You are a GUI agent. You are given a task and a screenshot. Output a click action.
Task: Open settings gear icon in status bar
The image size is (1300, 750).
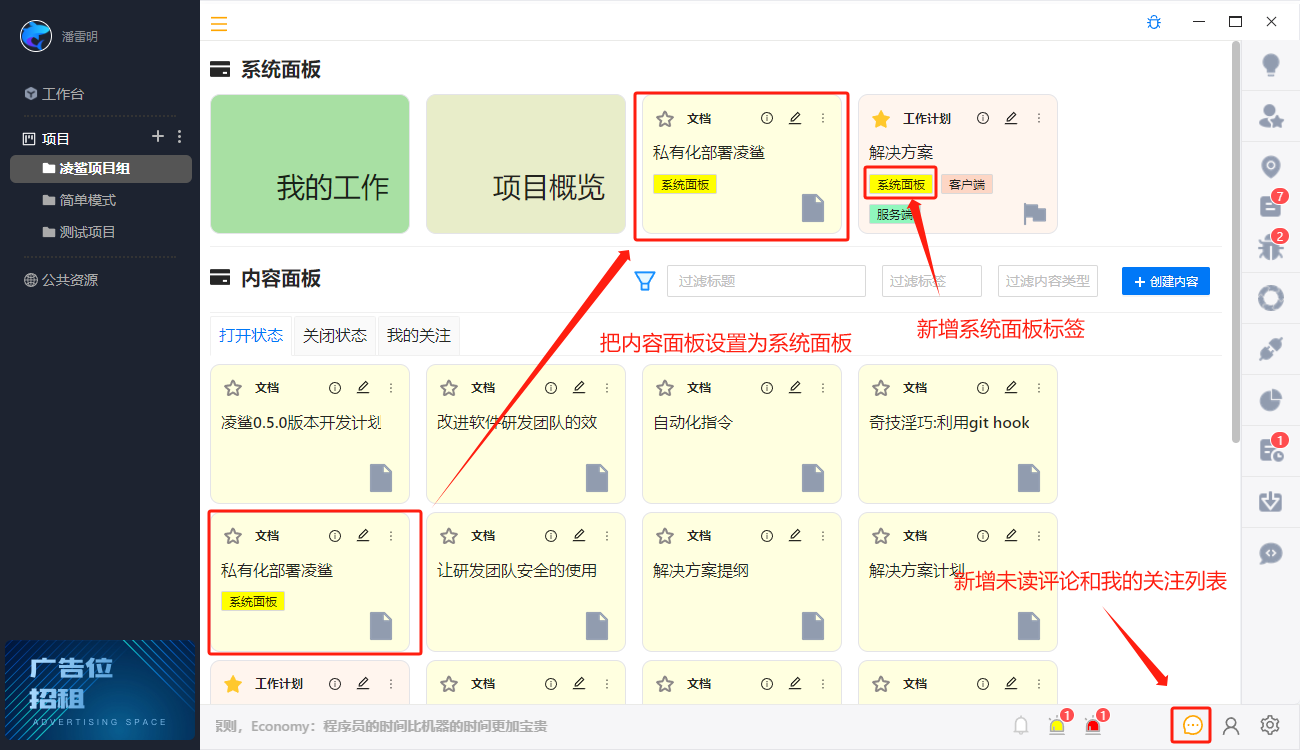click(1270, 725)
